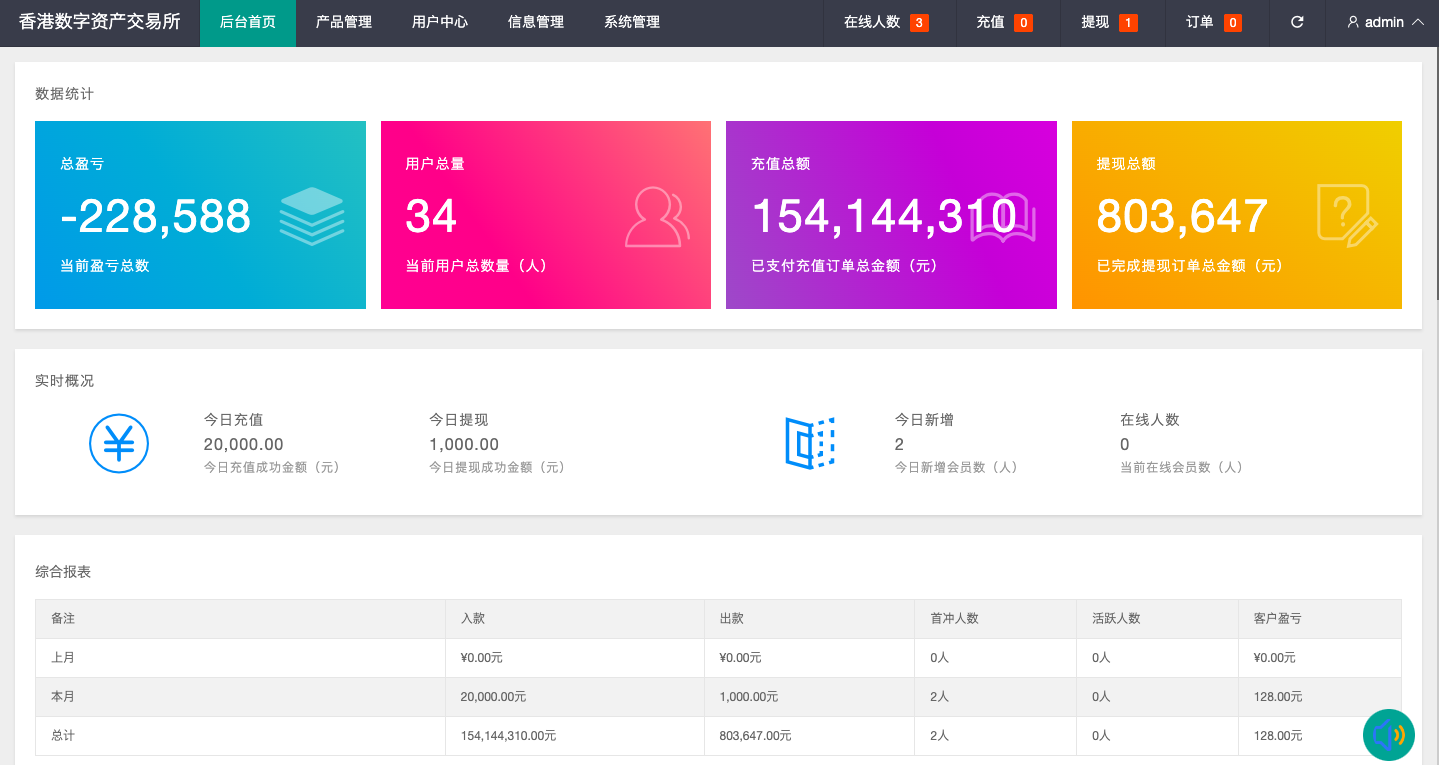1439x765 pixels.
Task: Select the 后台首页 tab
Action: [247, 22]
